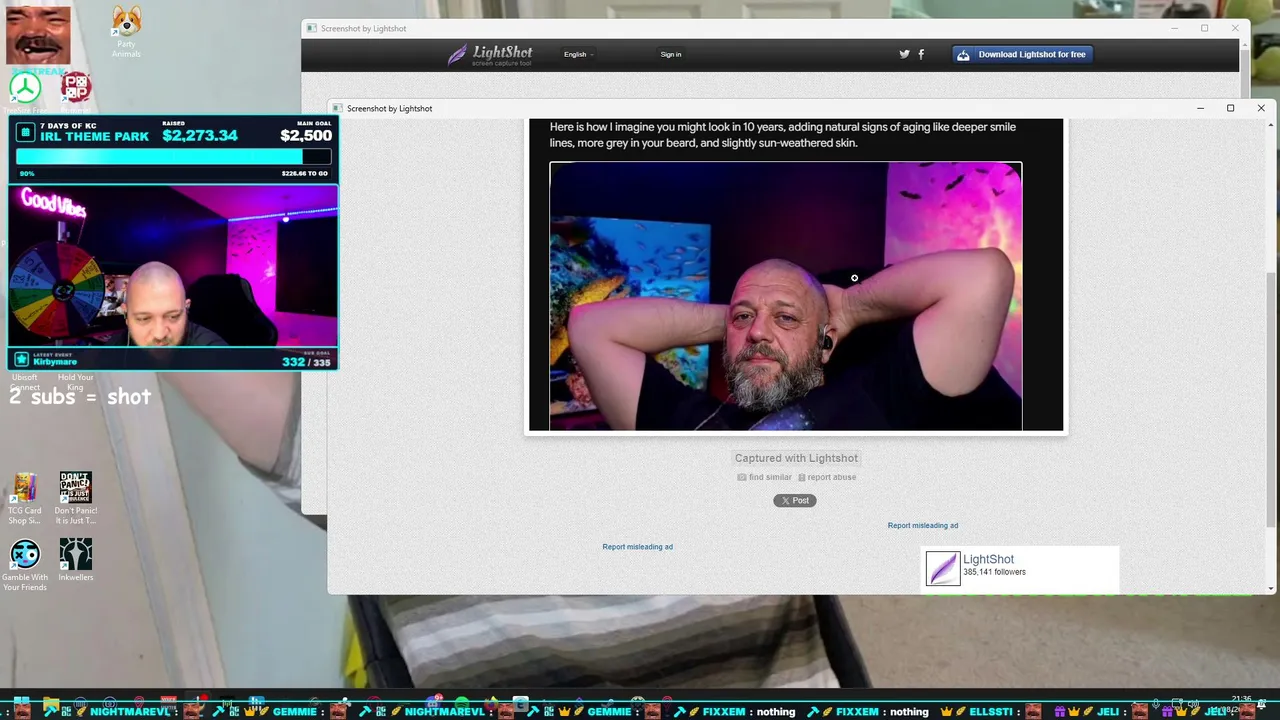The image size is (1280, 720).
Task: Click the 385,141 followers text
Action: pos(994,572)
